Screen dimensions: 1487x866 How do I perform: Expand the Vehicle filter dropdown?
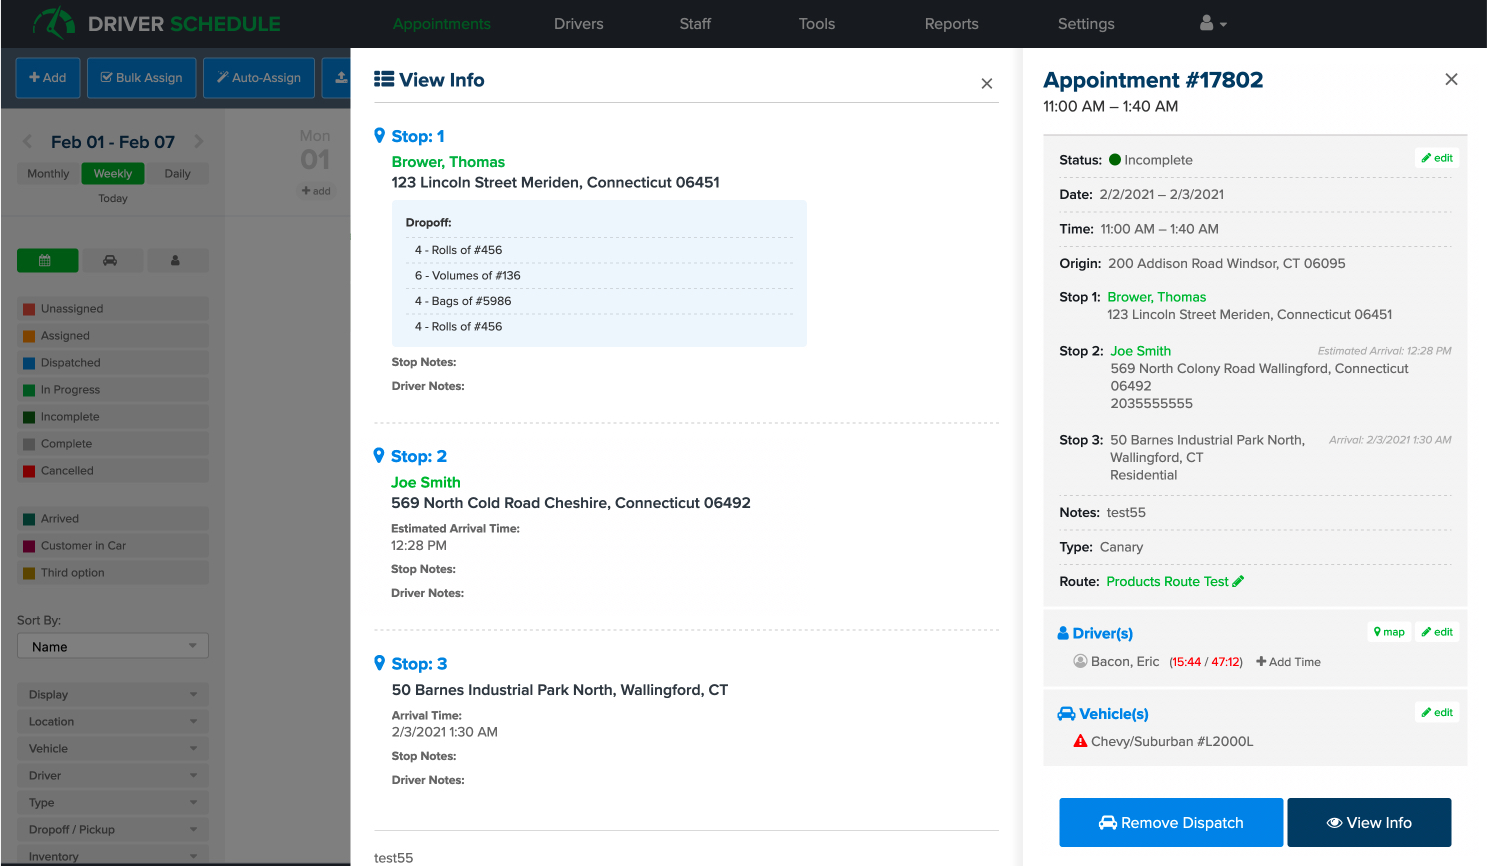[x=113, y=749]
